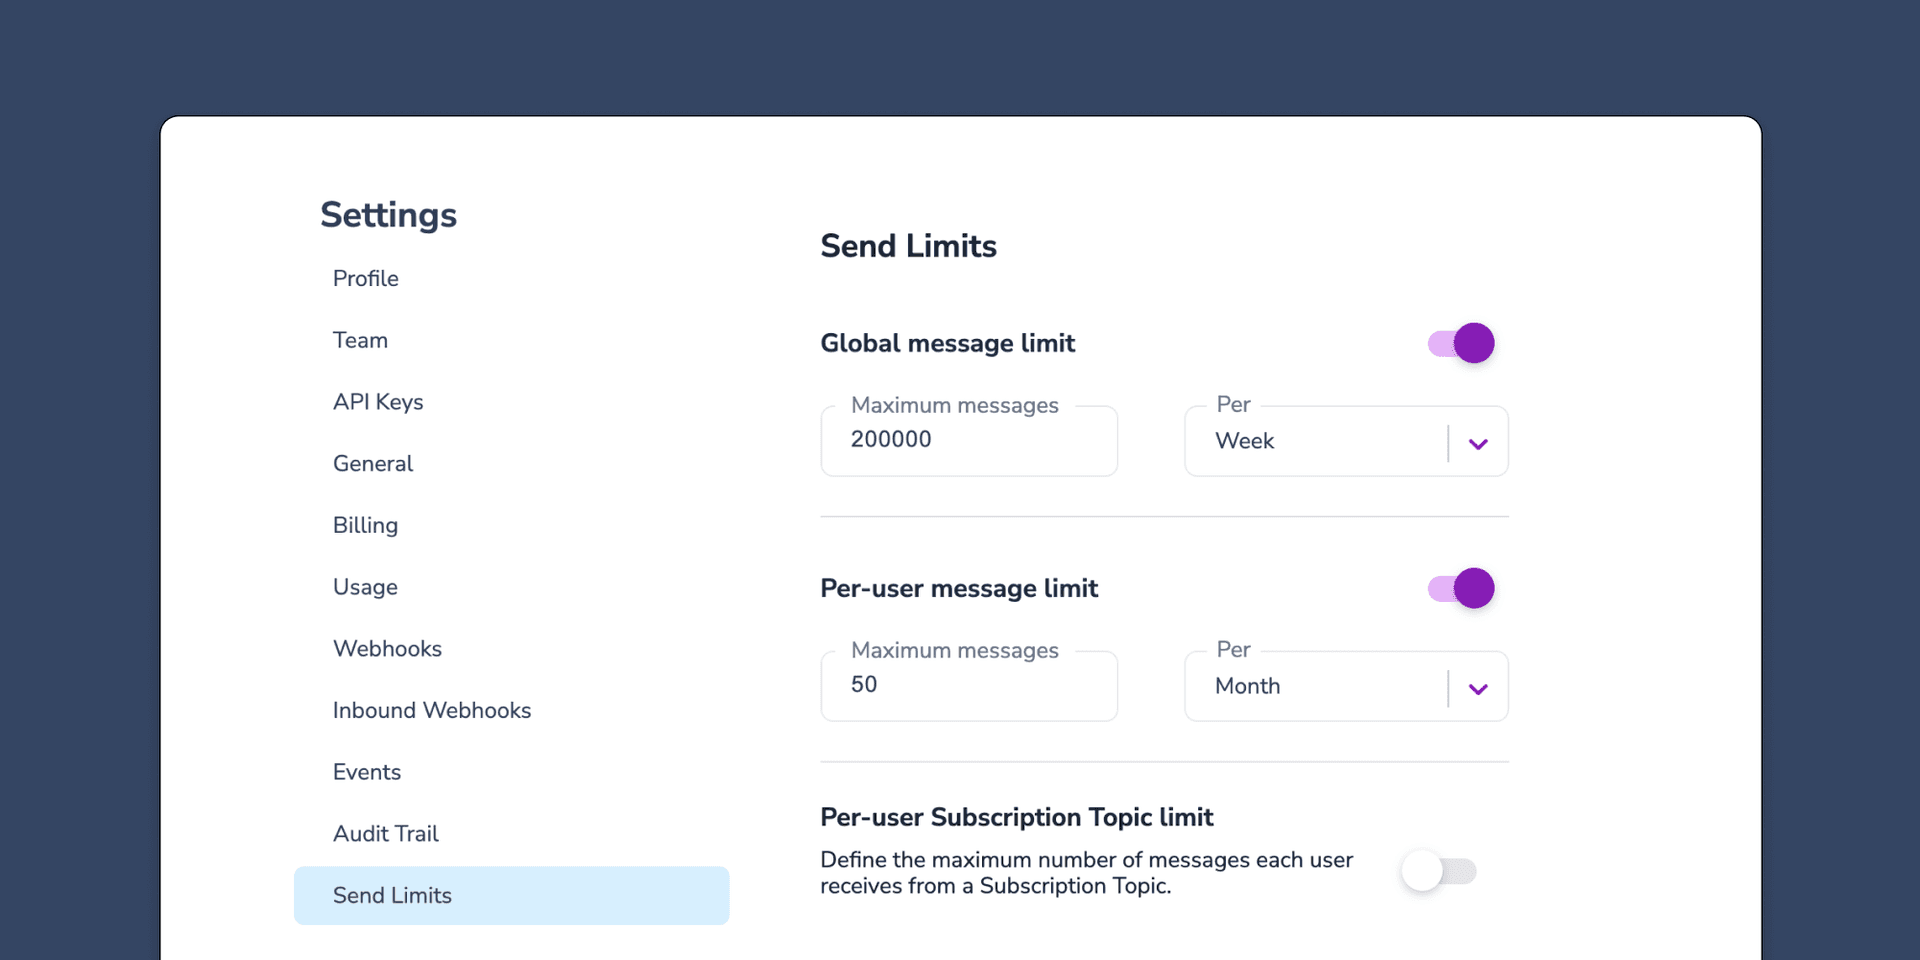Expand the Per dropdown showing Week
Image resolution: width=1920 pixels, height=960 pixels.
coord(1478,441)
